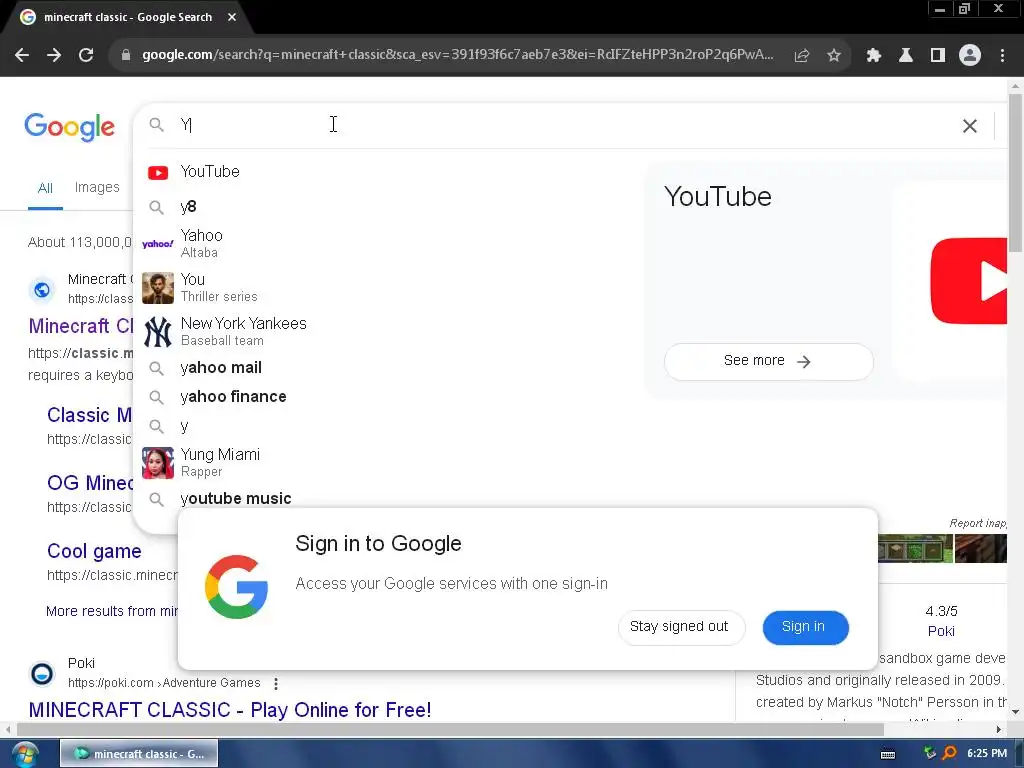The image size is (1024, 768).
Task: Open the Poki result options dots
Action: (x=276, y=684)
